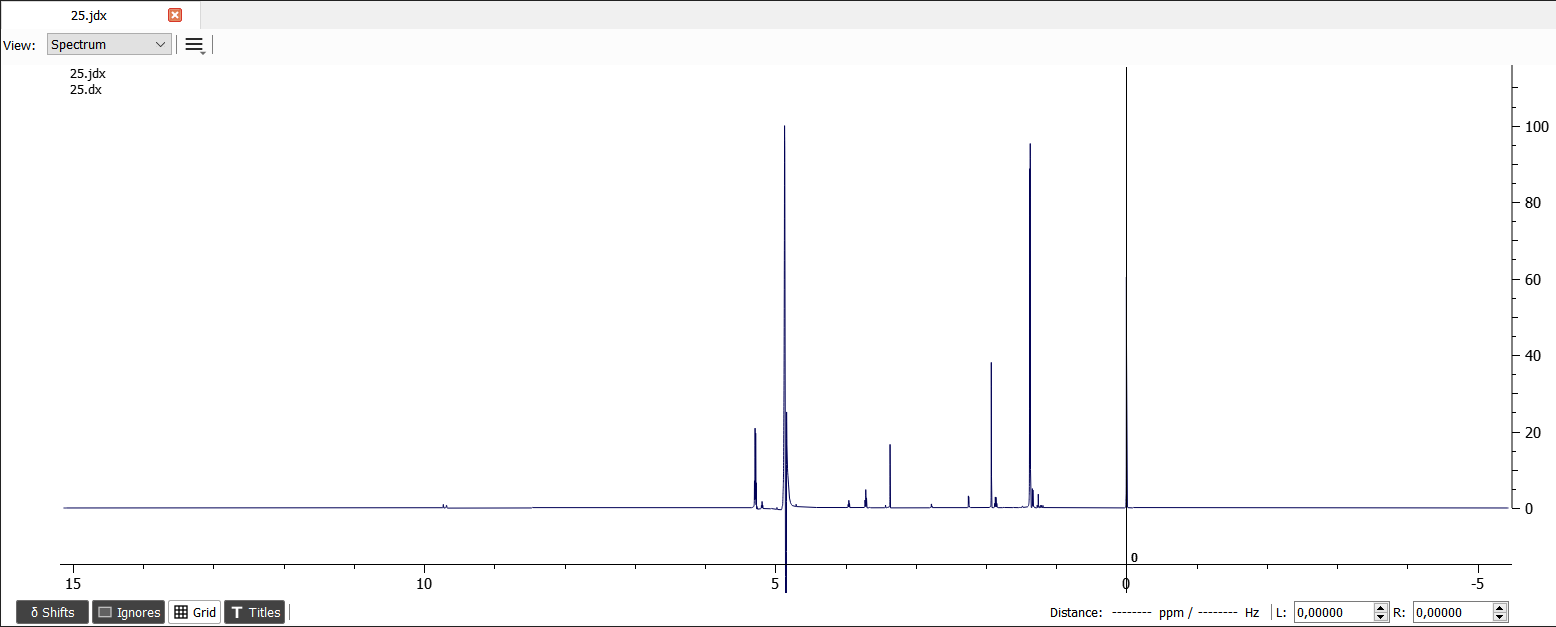The image size is (1556, 627).
Task: Click the x-axis label 10
Action: [x=424, y=583]
